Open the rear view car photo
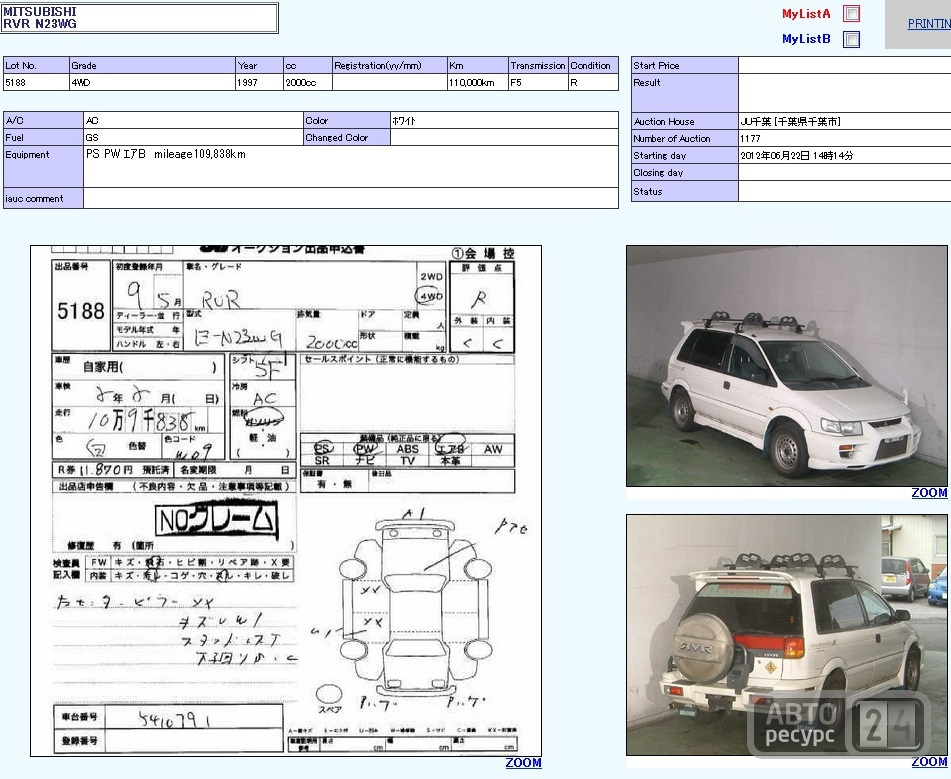951x779 pixels. click(787, 635)
